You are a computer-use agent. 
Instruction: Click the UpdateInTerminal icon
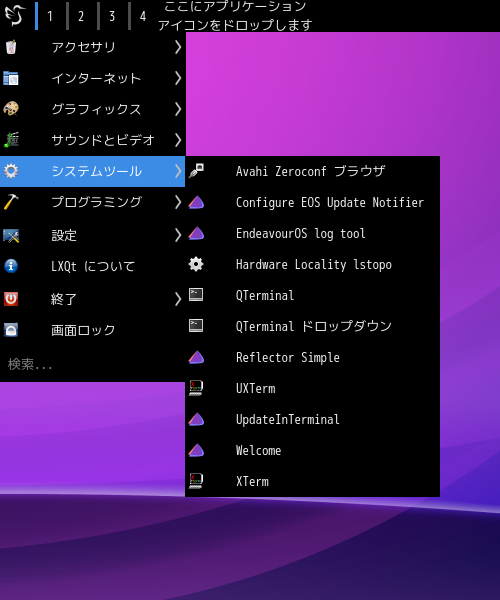point(196,419)
